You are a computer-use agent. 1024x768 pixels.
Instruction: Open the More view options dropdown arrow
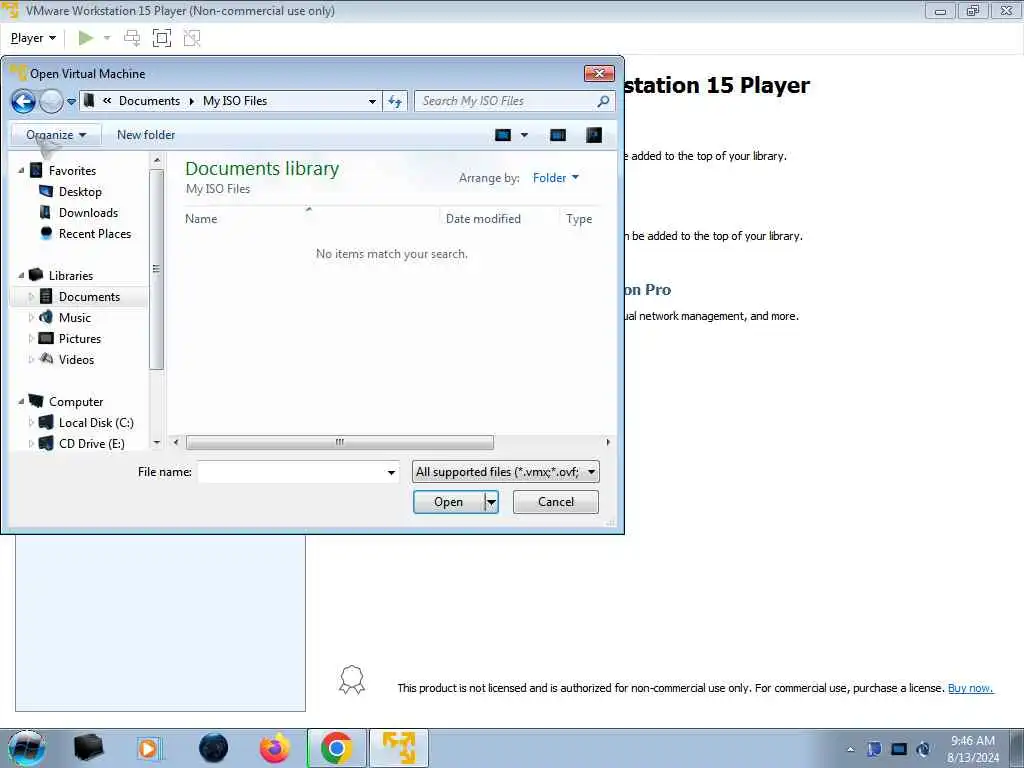(x=524, y=135)
